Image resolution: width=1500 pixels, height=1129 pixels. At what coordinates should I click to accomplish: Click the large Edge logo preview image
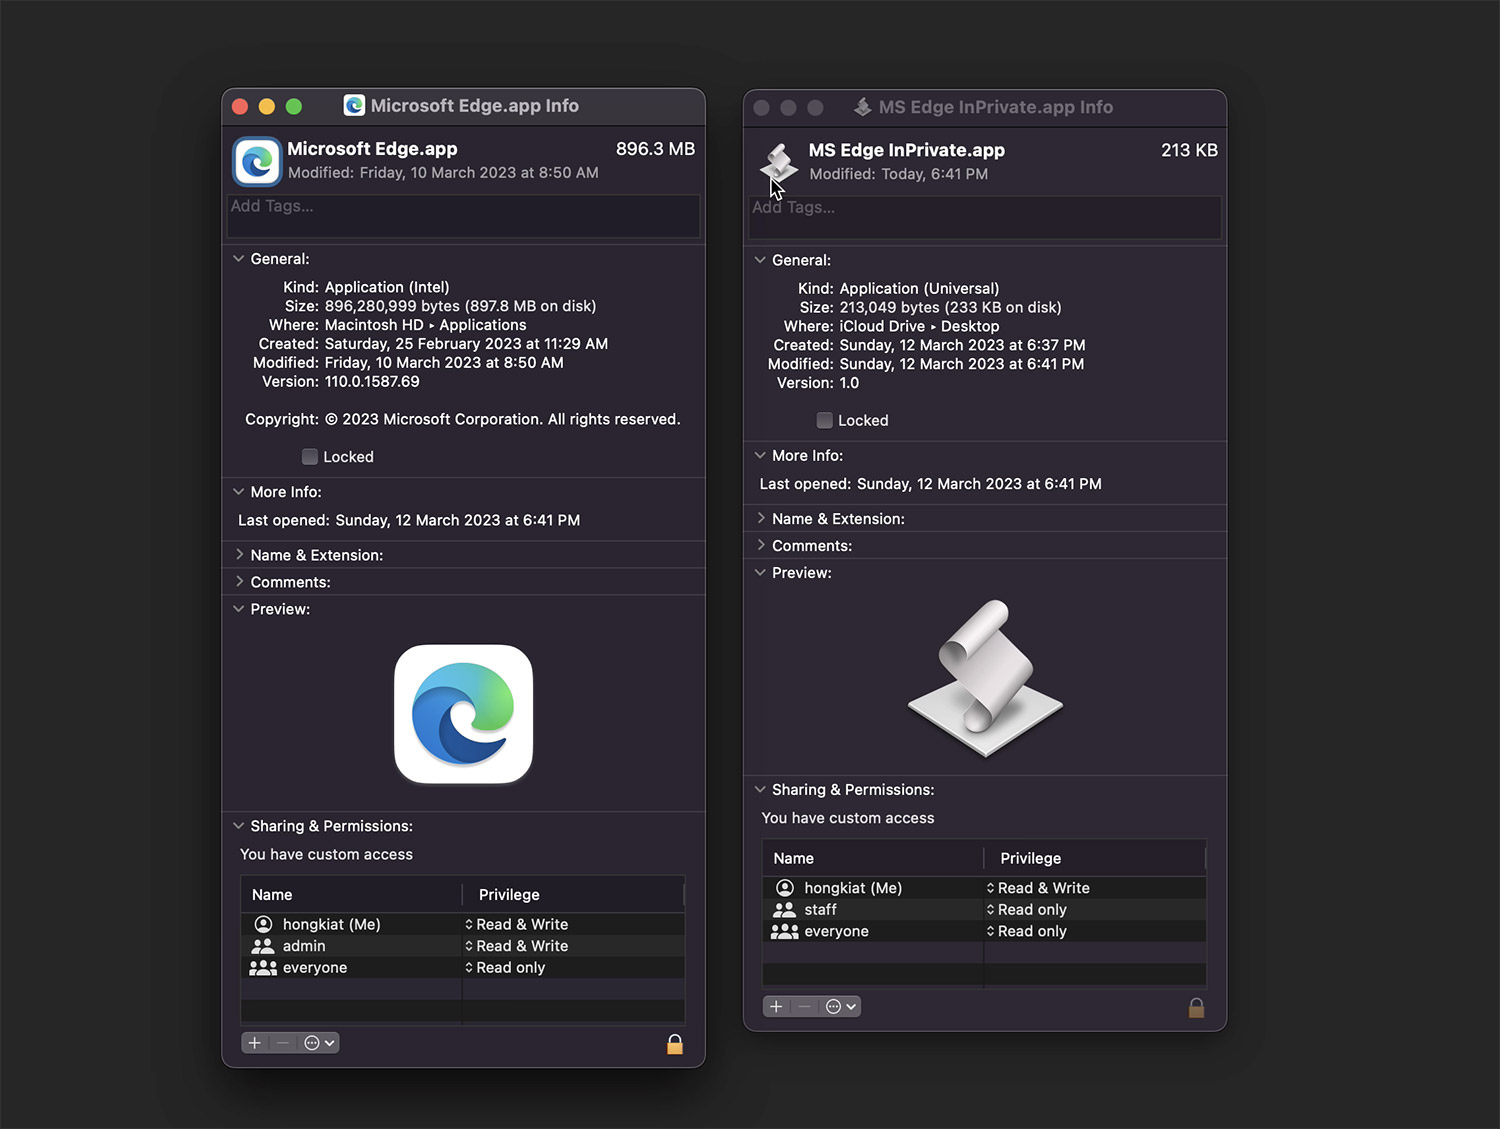tap(463, 714)
